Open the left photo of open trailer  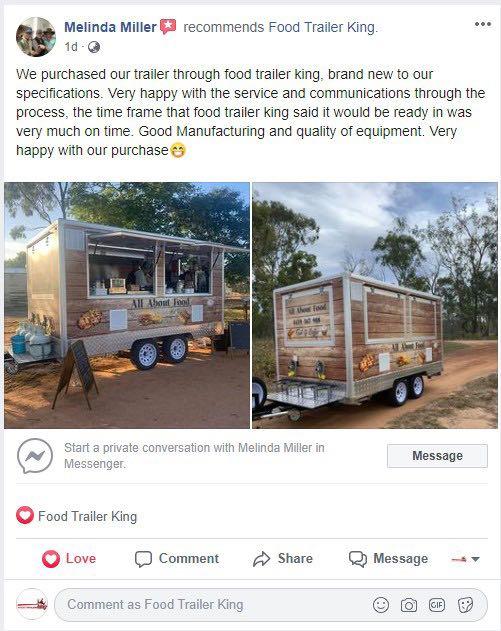click(x=127, y=305)
